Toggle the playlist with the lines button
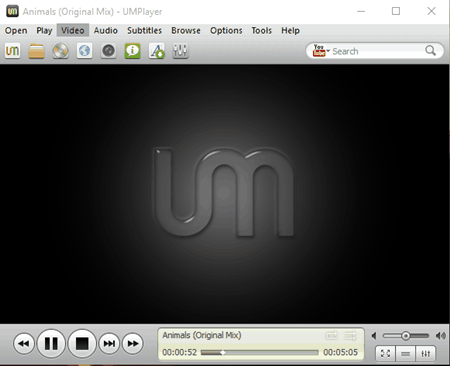 [406, 354]
